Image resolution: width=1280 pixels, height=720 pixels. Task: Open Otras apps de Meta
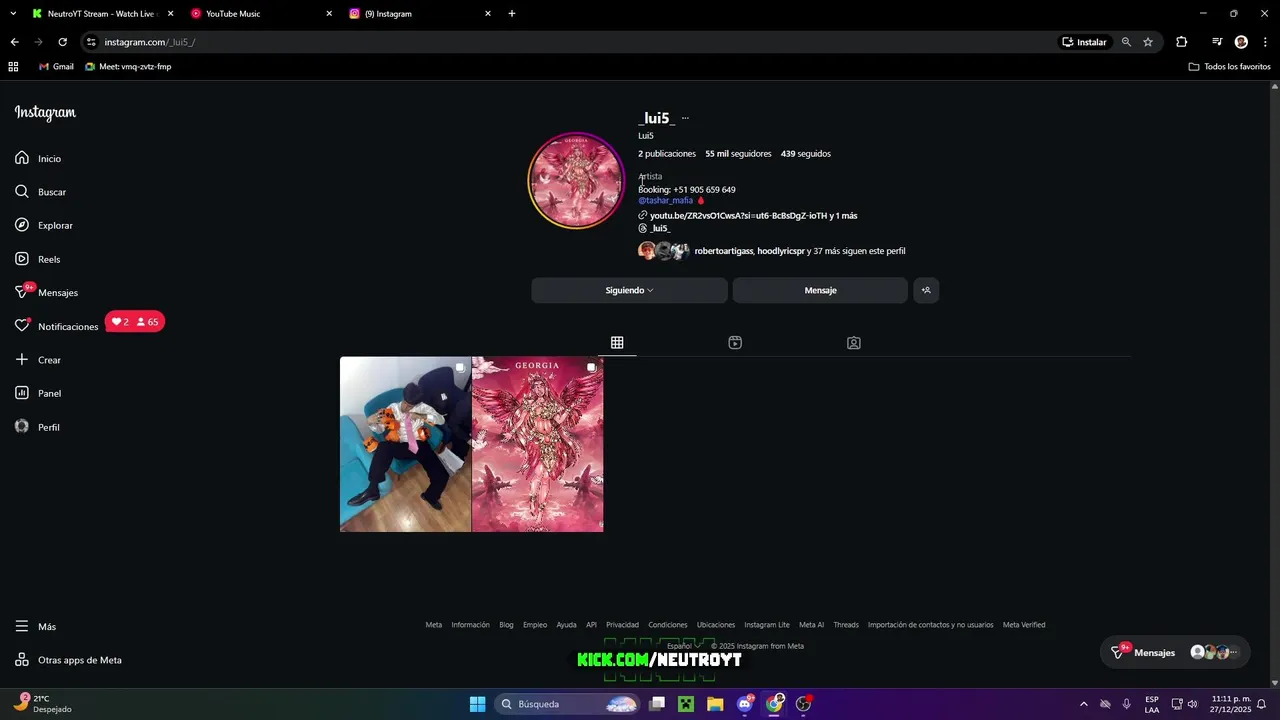point(68,660)
